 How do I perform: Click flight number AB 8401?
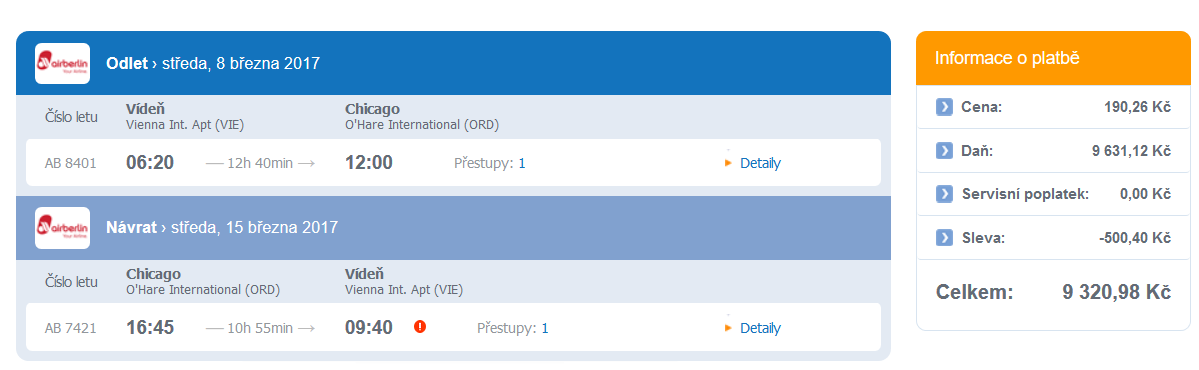[71, 163]
